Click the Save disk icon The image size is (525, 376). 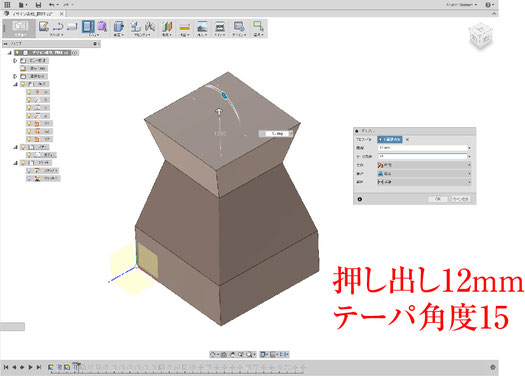[x=38, y=5]
